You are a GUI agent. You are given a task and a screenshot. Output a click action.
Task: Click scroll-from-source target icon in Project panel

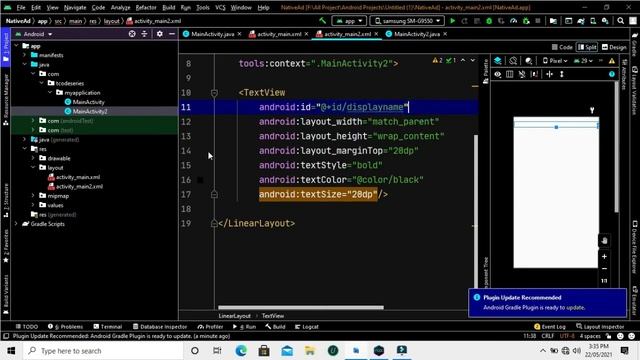132,34
